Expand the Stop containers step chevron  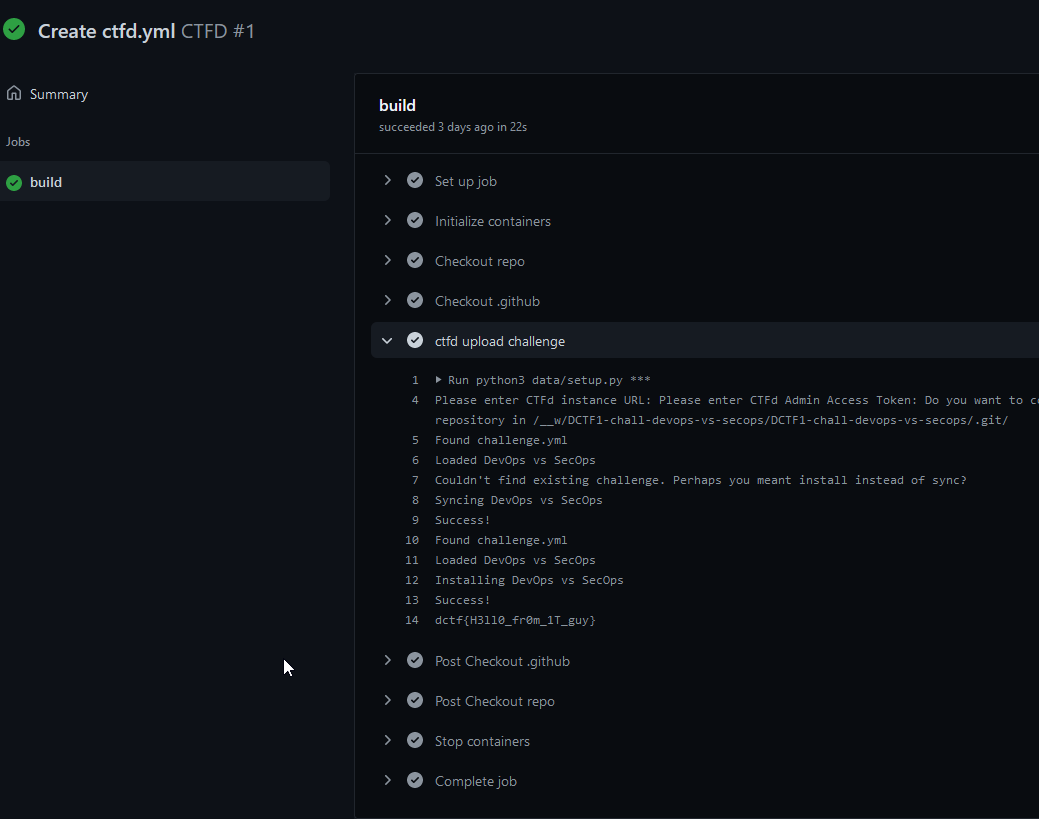[388, 740]
